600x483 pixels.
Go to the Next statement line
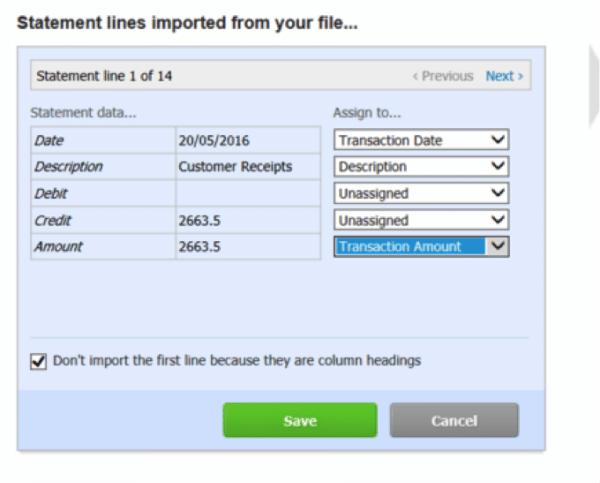click(x=503, y=76)
